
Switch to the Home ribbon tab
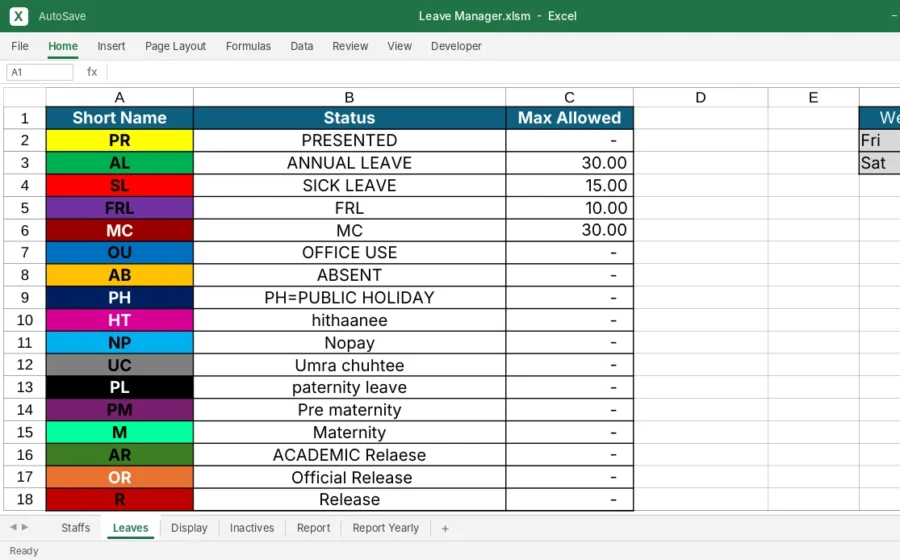pos(63,46)
